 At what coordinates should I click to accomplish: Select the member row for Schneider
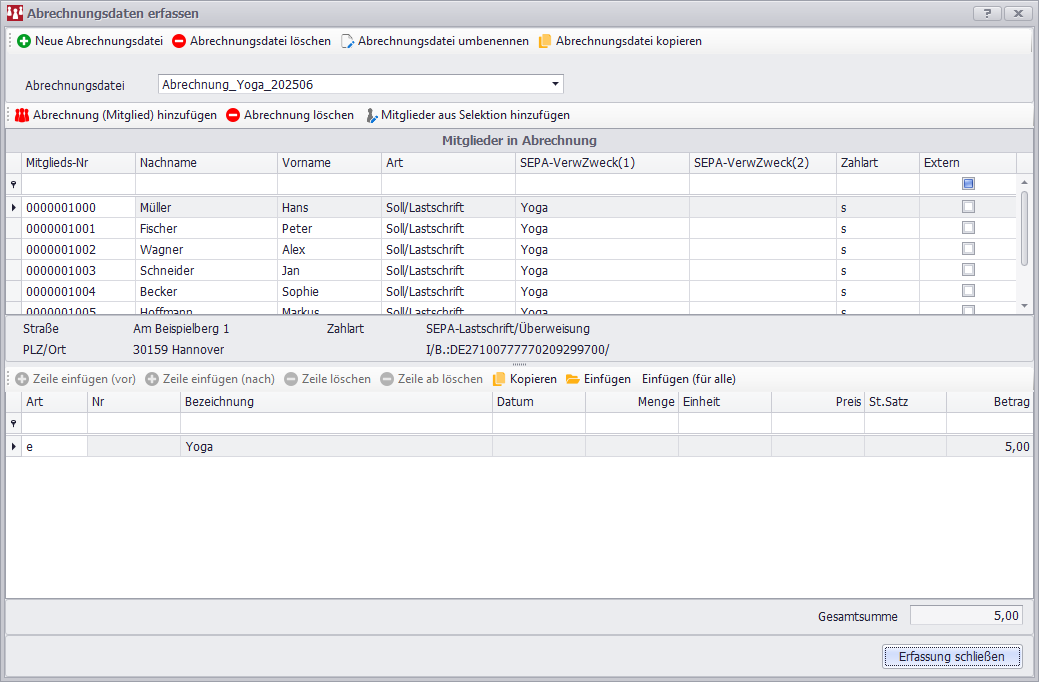pyautogui.click(x=168, y=270)
